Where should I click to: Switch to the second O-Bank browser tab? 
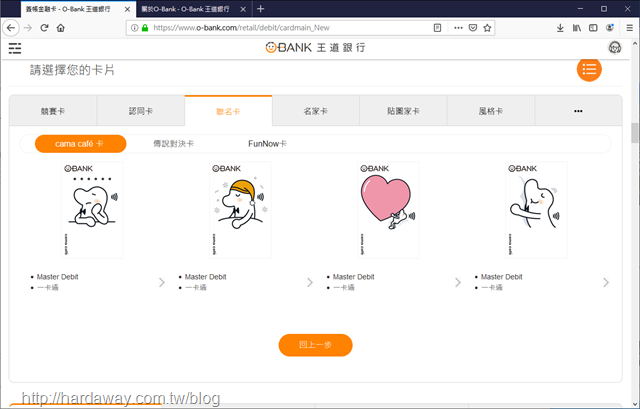click(185, 9)
